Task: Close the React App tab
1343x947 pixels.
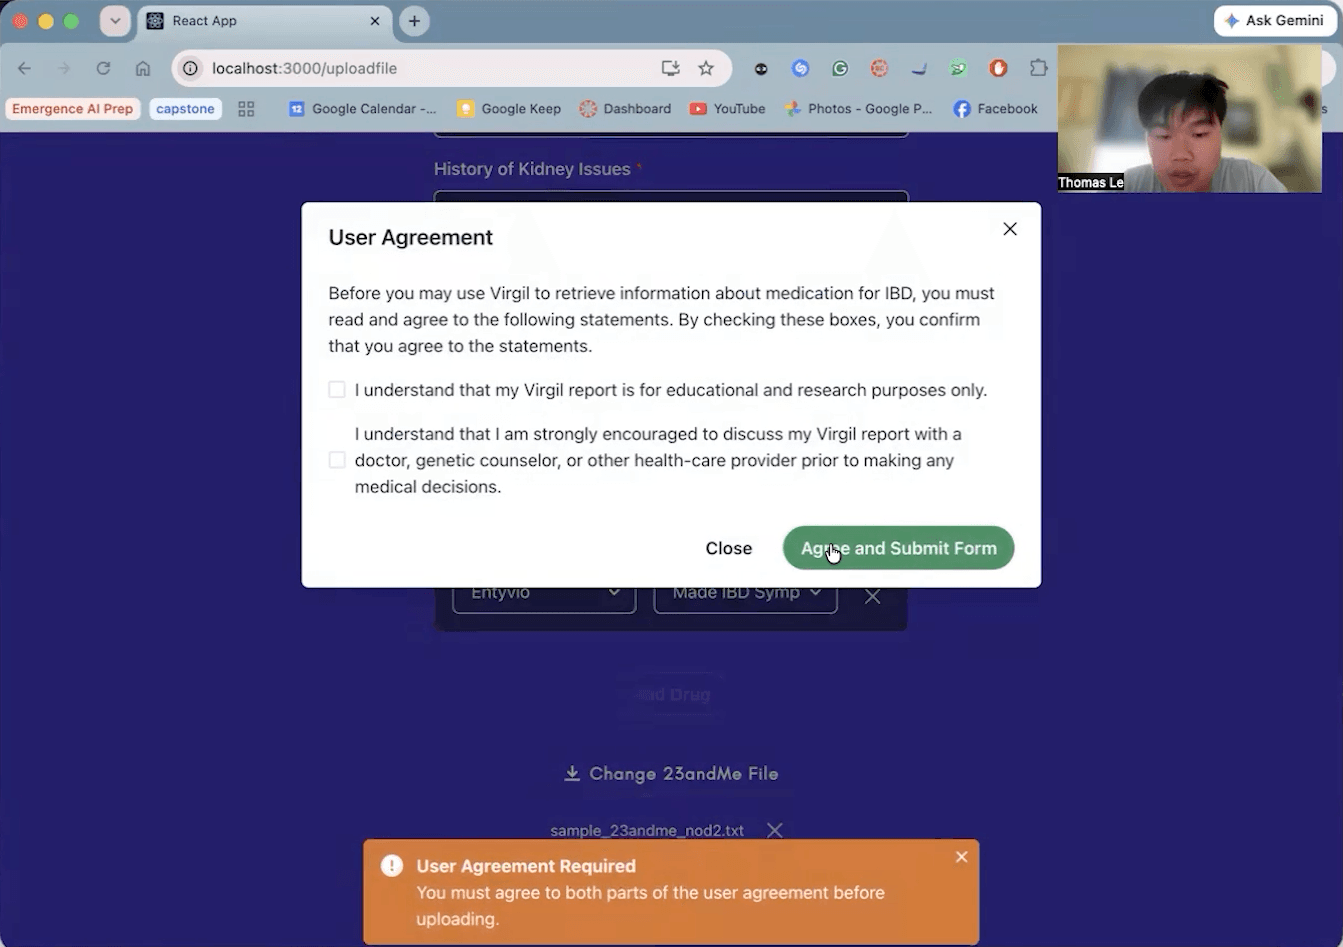Action: [x=375, y=21]
